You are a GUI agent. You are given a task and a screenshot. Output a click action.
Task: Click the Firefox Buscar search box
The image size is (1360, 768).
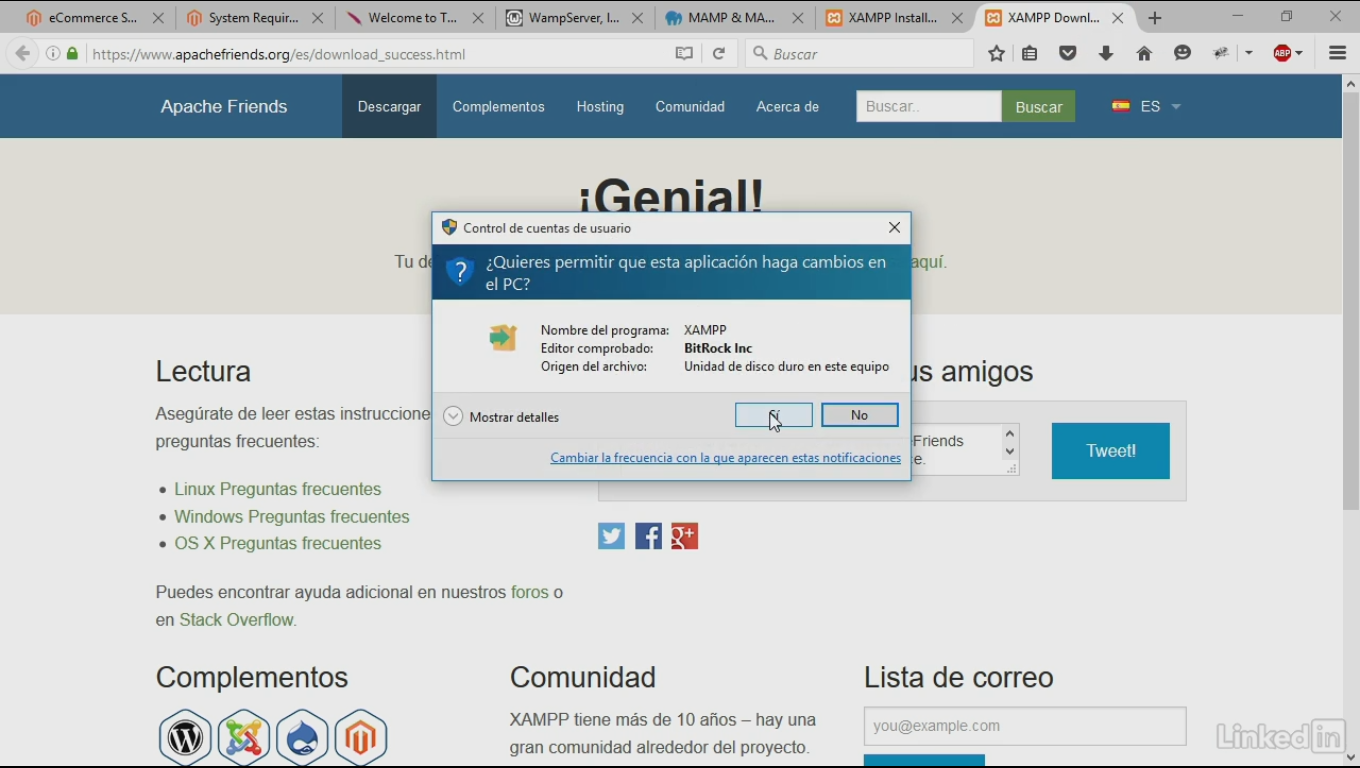coord(860,54)
